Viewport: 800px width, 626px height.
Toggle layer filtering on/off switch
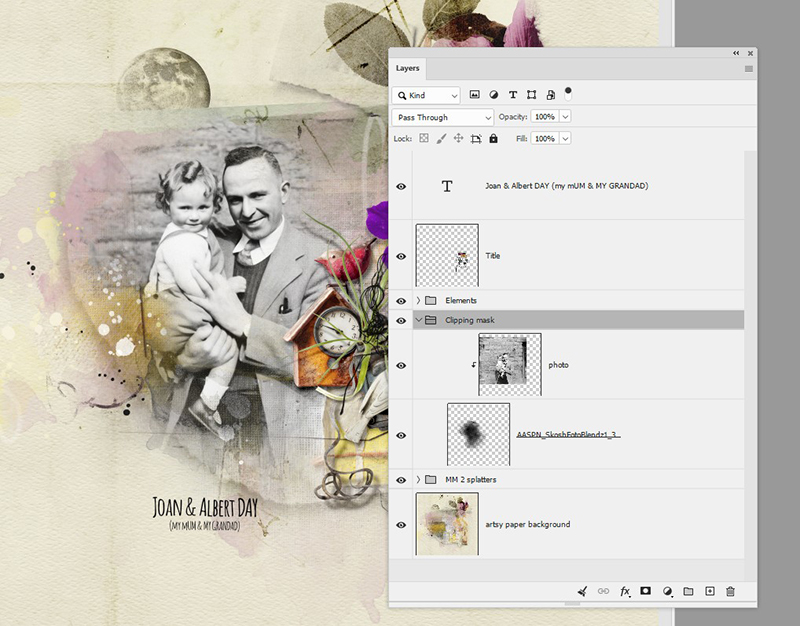coord(568,93)
